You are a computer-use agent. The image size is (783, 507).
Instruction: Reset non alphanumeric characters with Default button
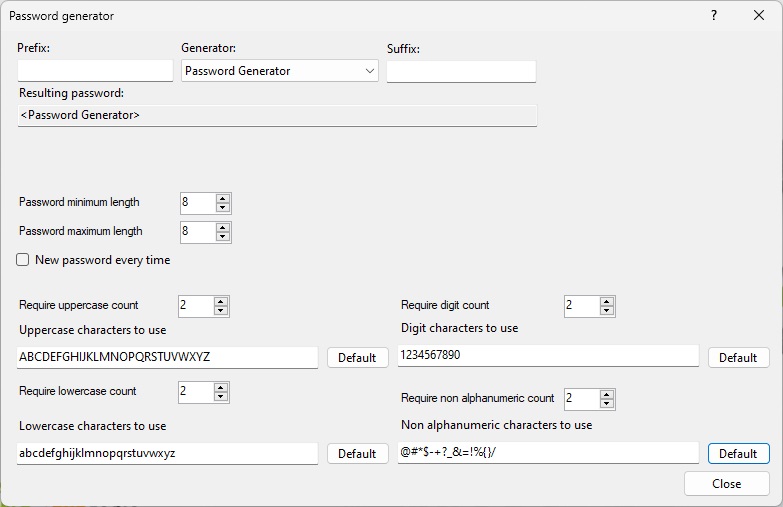point(738,453)
